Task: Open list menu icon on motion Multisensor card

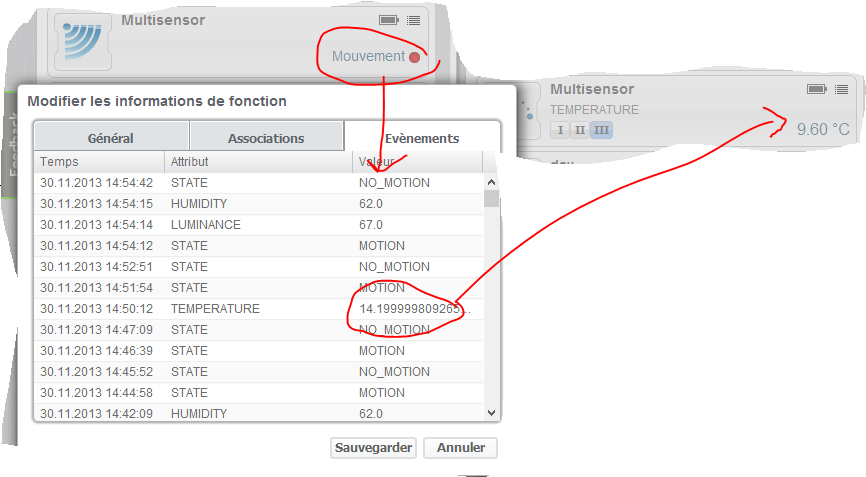Action: click(413, 20)
